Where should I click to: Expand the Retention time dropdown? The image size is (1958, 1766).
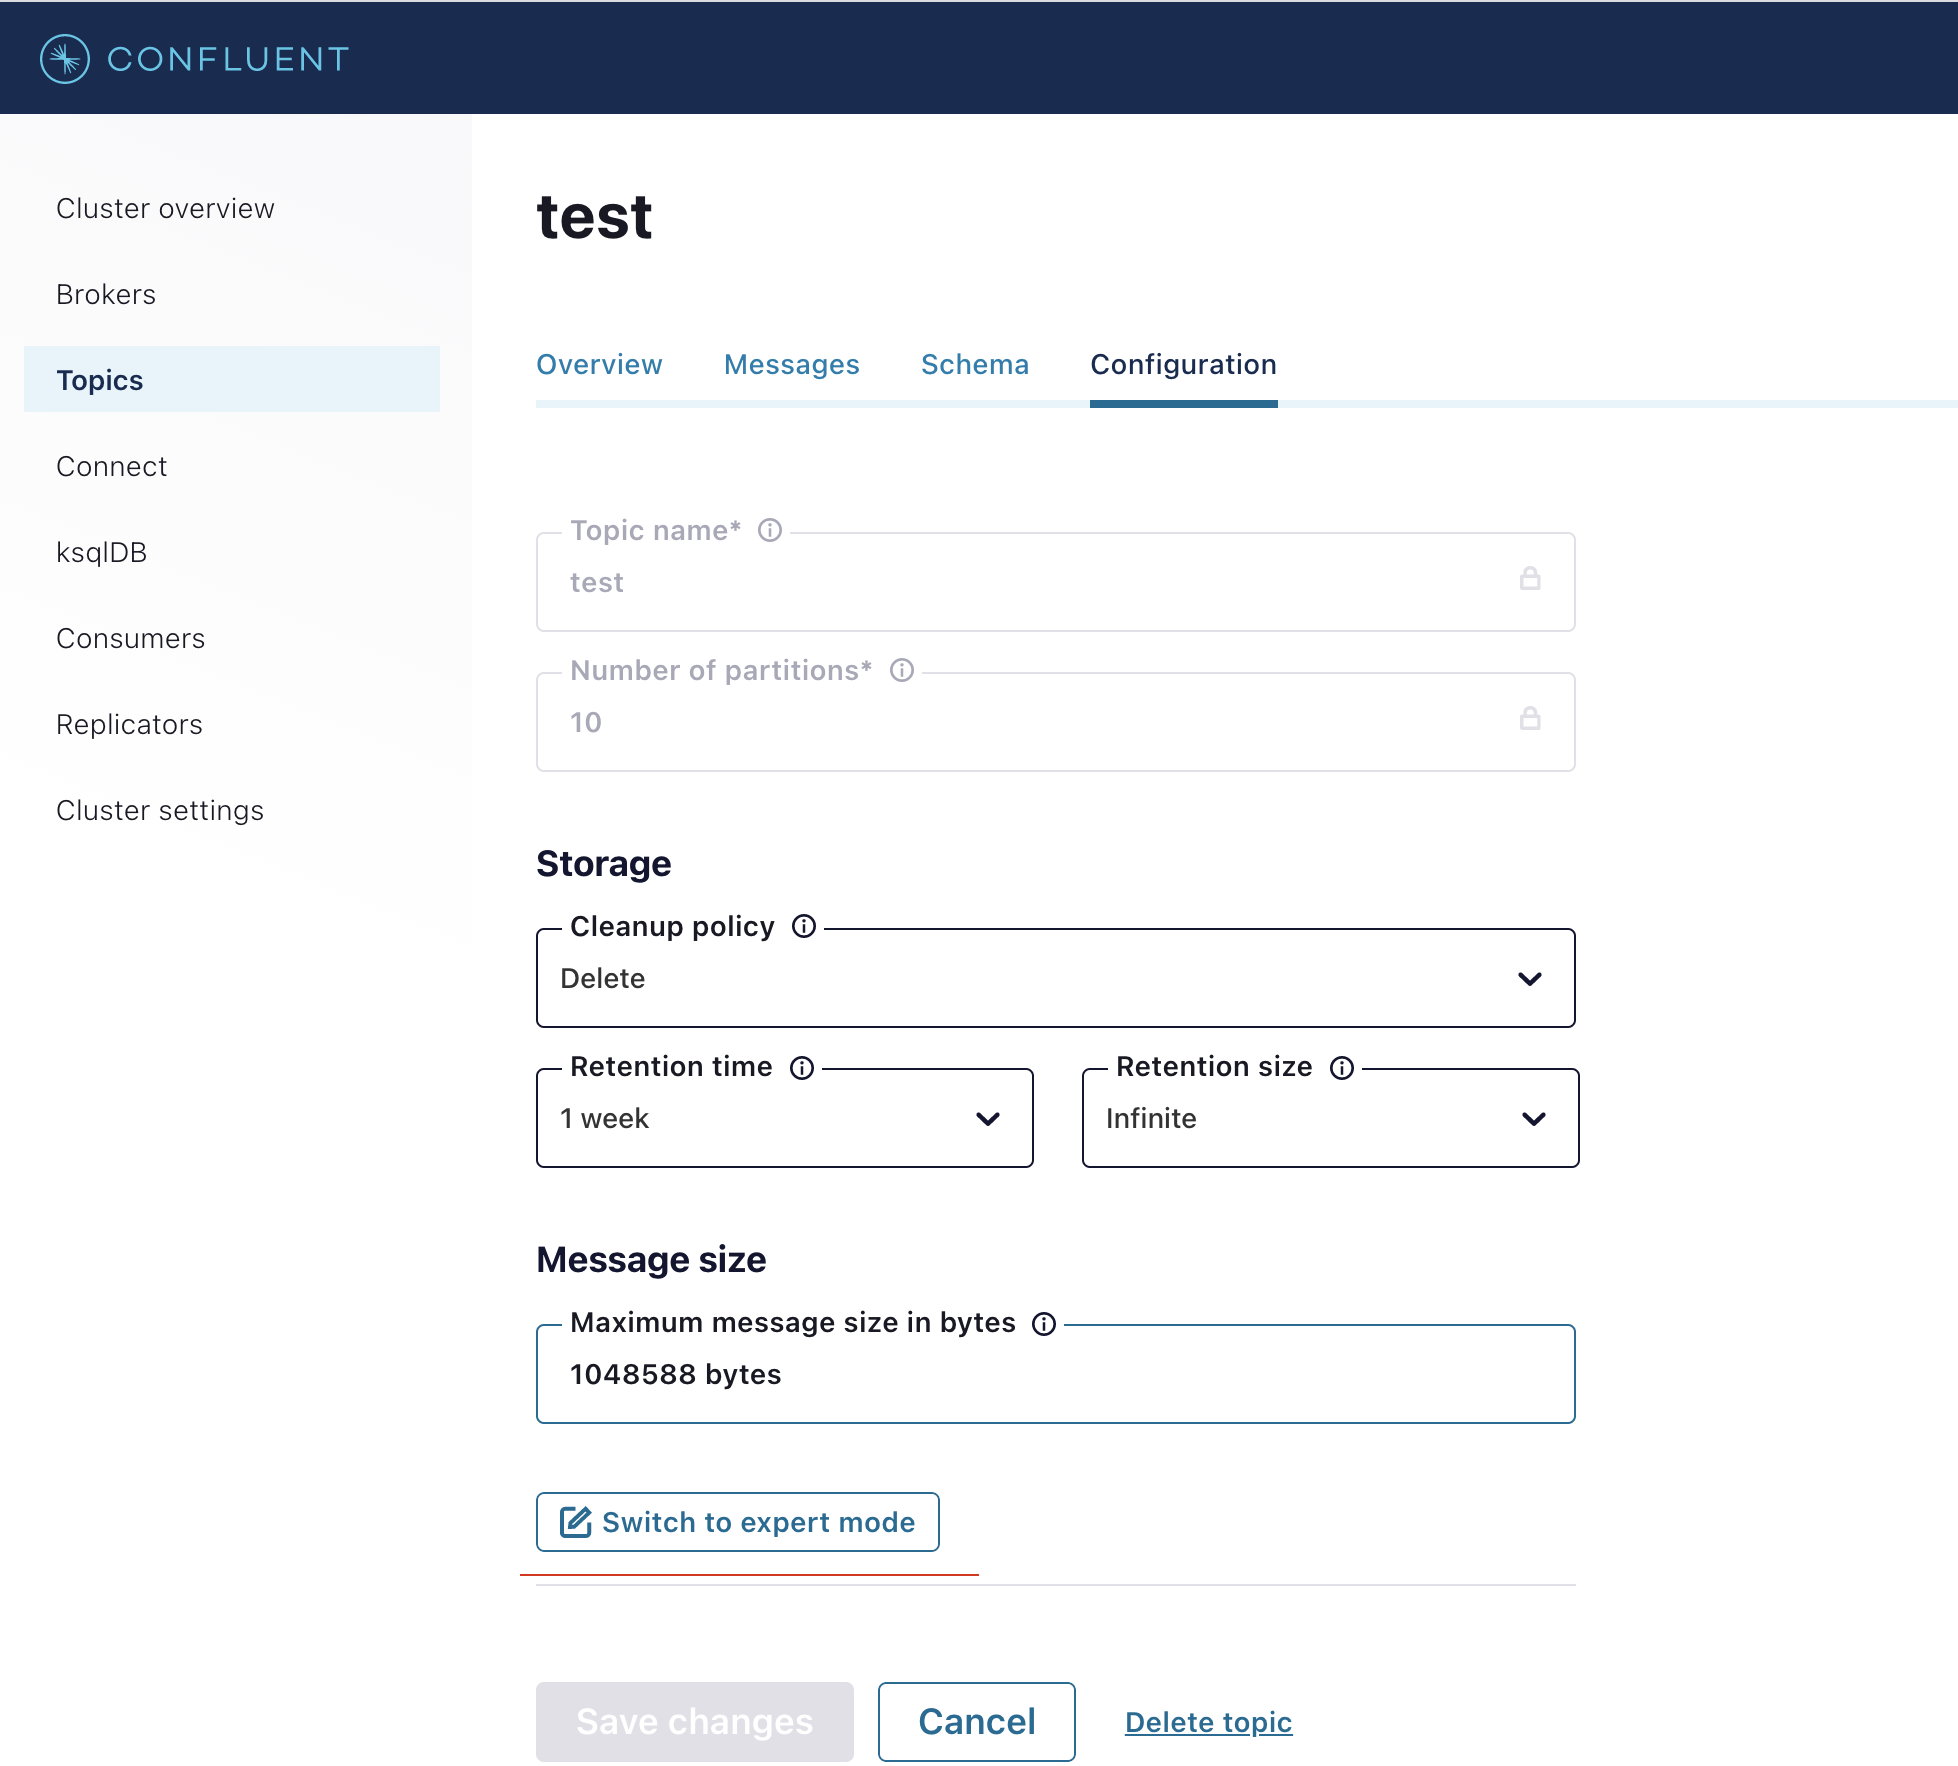[784, 1118]
